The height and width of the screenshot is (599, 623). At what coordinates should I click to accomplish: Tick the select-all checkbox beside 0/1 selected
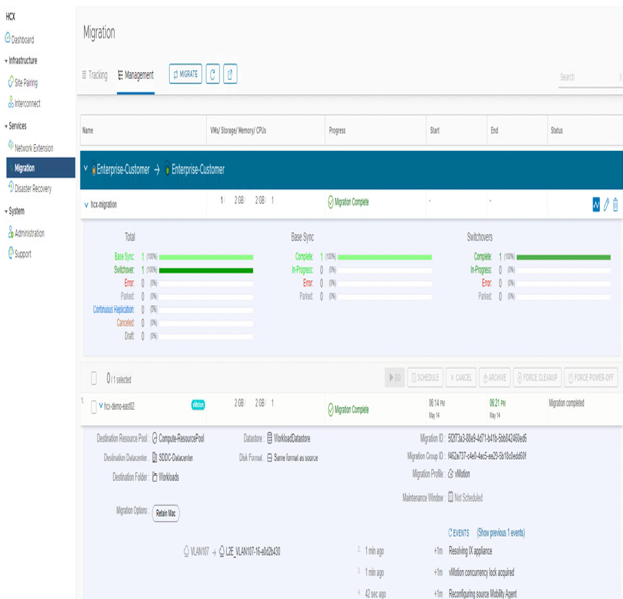(94, 378)
